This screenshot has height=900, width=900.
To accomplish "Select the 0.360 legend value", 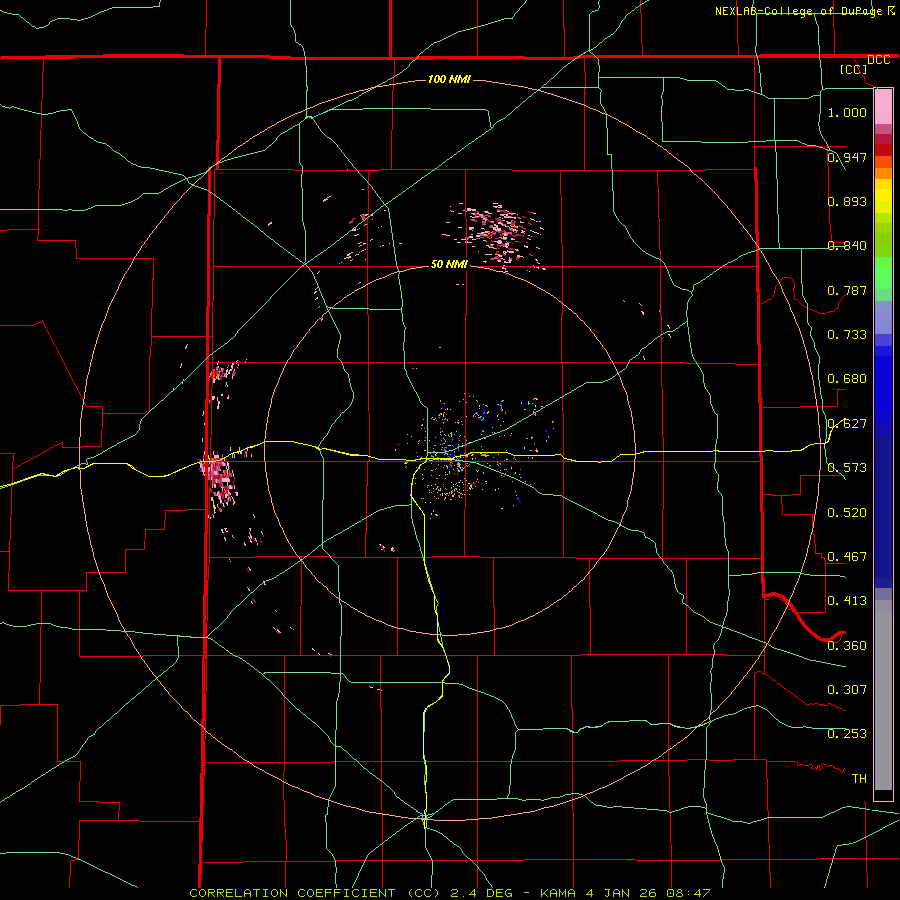I will 847,646.
